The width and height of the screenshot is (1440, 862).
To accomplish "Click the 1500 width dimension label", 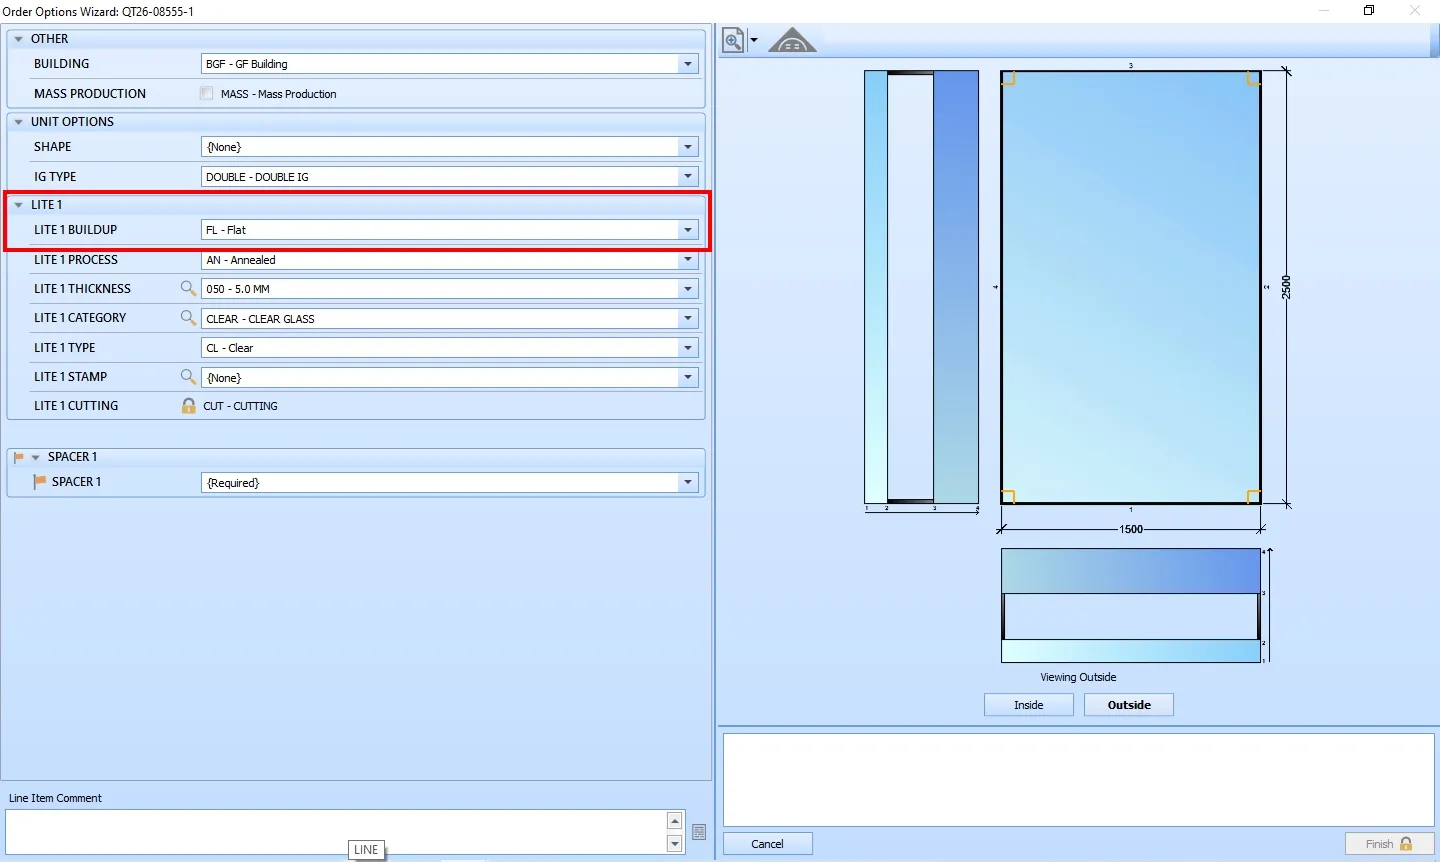I will 1131,529.
